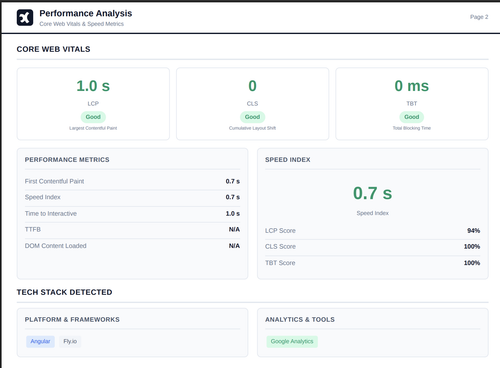The height and width of the screenshot is (368, 500).
Task: Click the Google Analytics tool tag
Action: [292, 341]
